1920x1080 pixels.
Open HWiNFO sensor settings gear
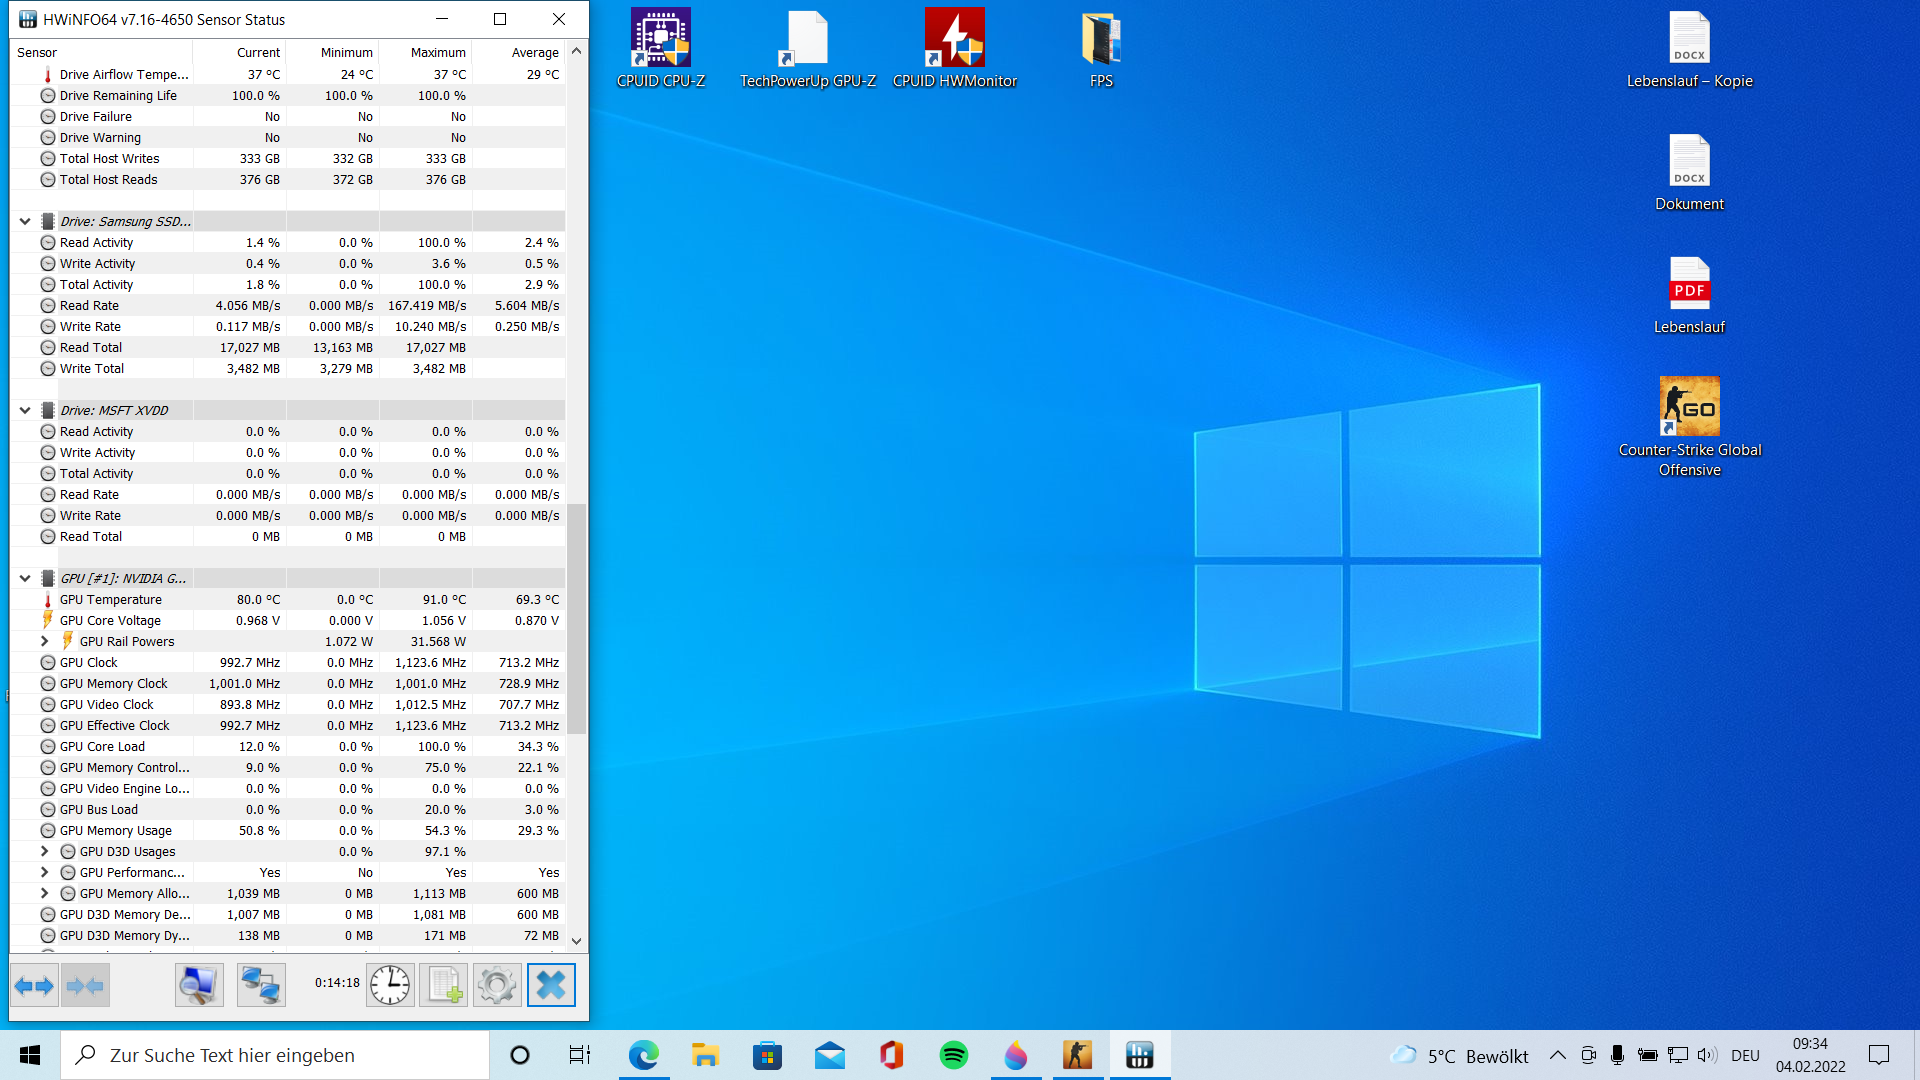pyautogui.click(x=497, y=986)
